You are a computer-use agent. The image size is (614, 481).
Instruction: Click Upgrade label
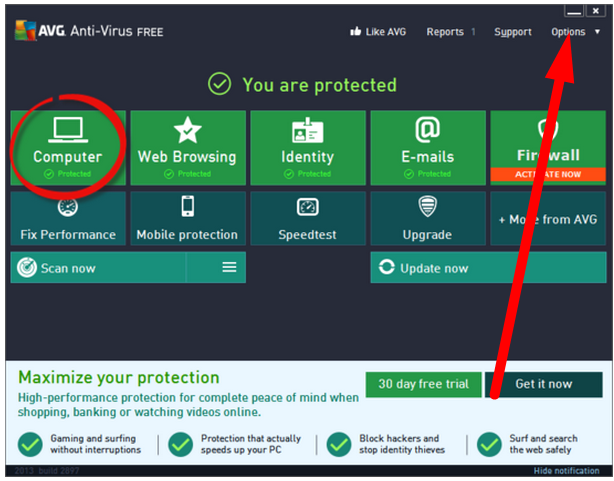coord(427,235)
